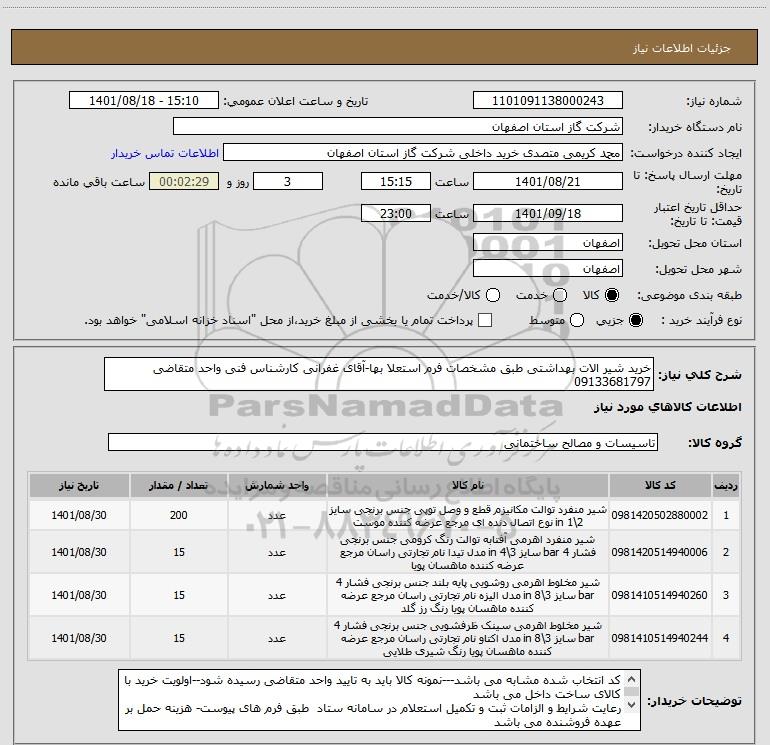Choose the متوسط purchase type radio

point(577,320)
